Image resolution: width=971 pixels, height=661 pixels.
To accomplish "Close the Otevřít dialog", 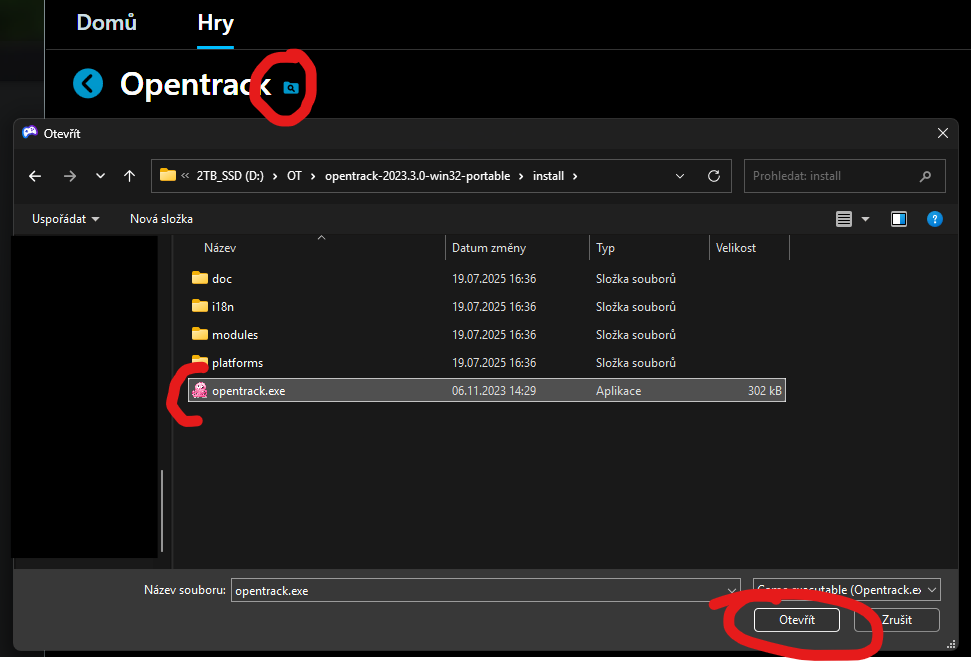I will 943,133.
